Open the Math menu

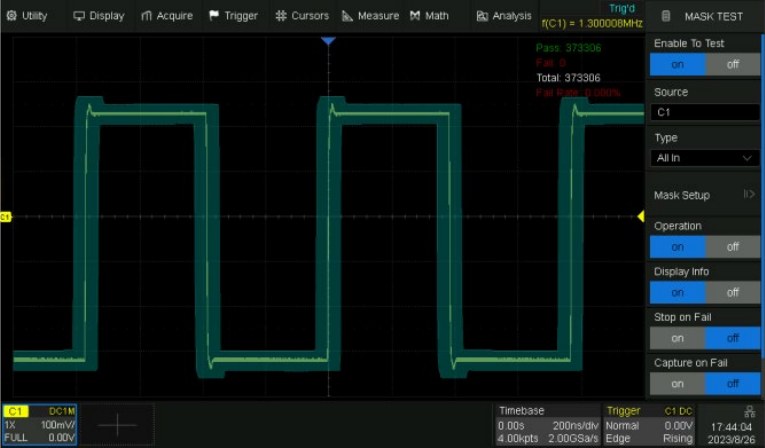[x=429, y=16]
